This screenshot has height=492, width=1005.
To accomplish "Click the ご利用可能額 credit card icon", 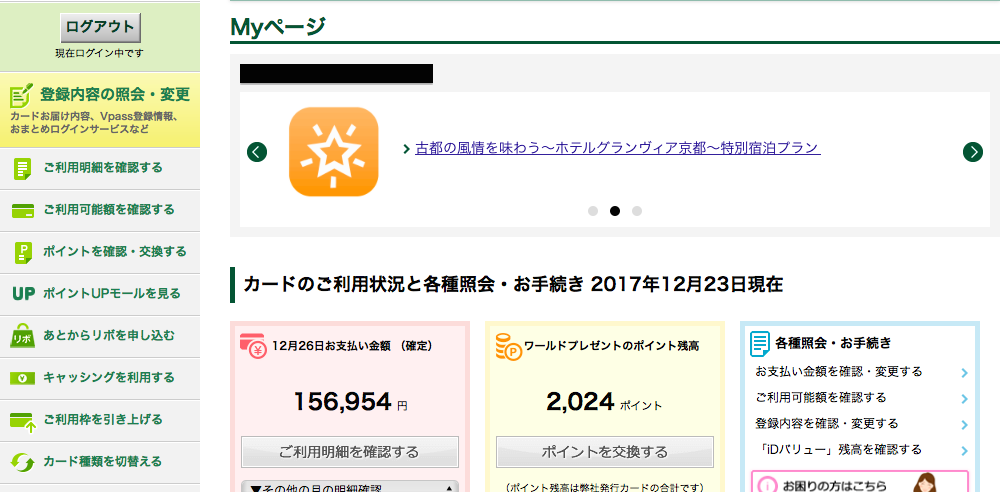I will coord(22,210).
